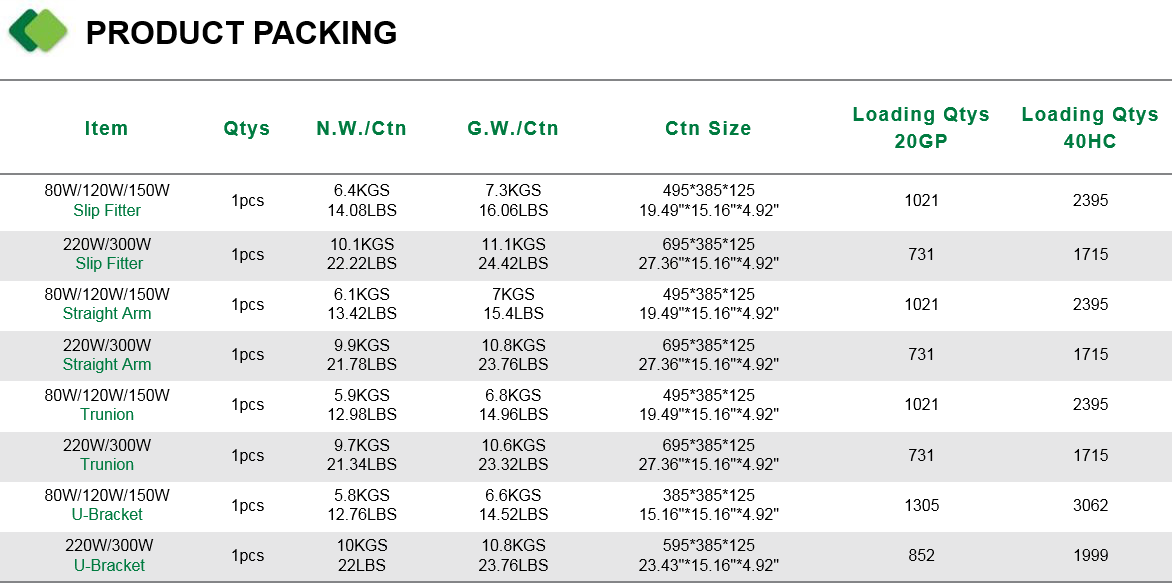Click the Ctn Size column header
This screenshot has width=1173, height=584.
pyautogui.click(x=708, y=128)
